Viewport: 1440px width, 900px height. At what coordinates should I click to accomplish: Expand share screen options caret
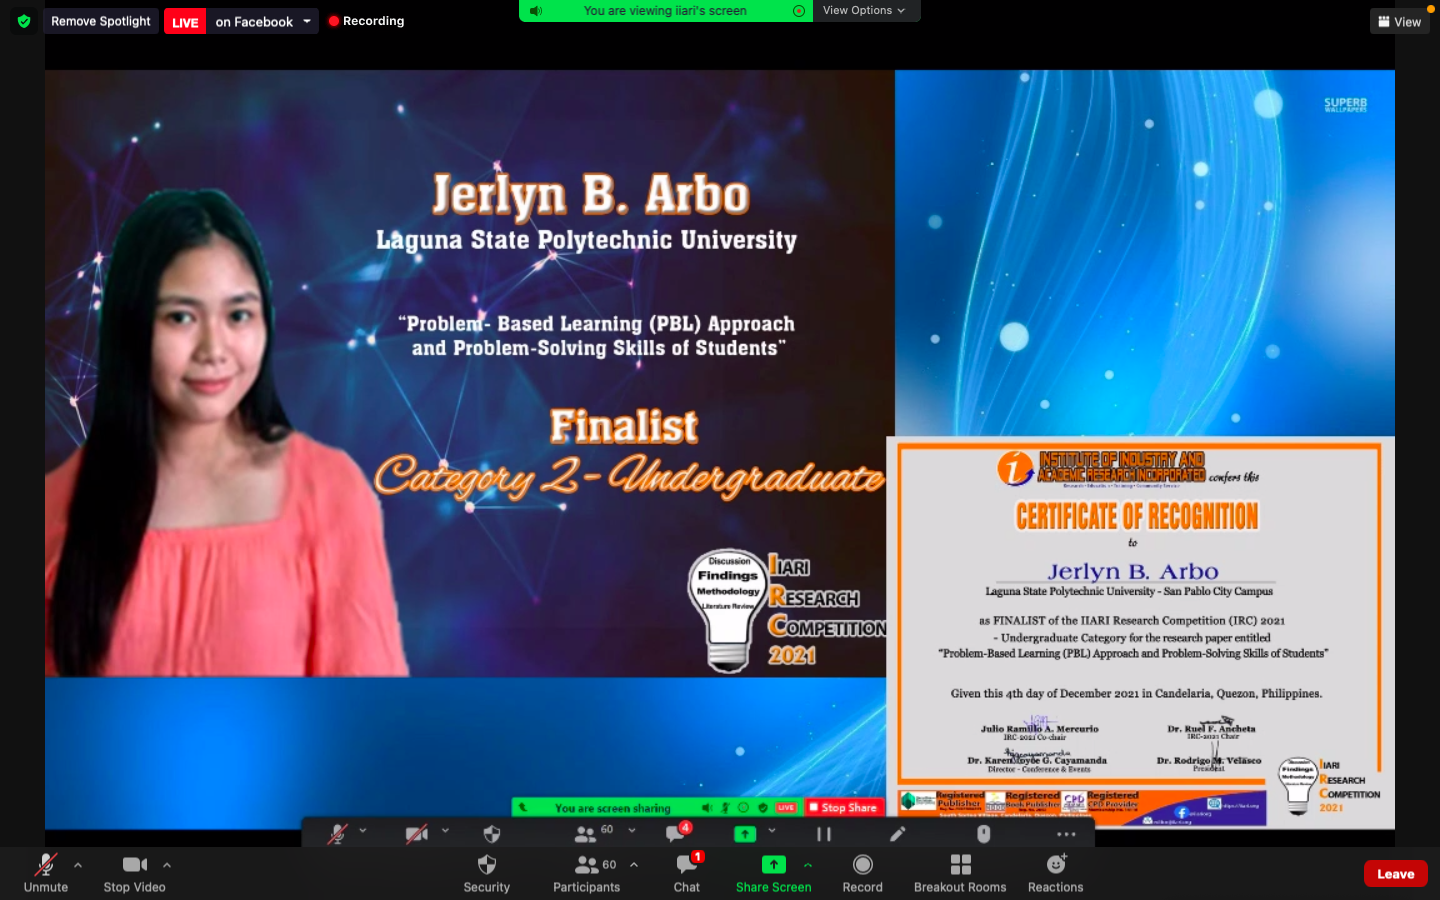[x=808, y=865]
